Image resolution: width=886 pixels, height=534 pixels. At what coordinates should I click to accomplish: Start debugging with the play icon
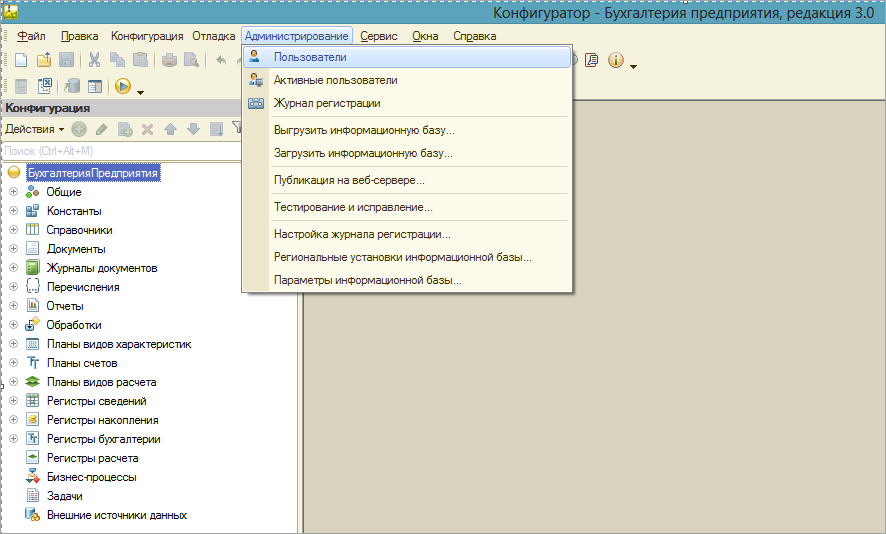[x=123, y=87]
